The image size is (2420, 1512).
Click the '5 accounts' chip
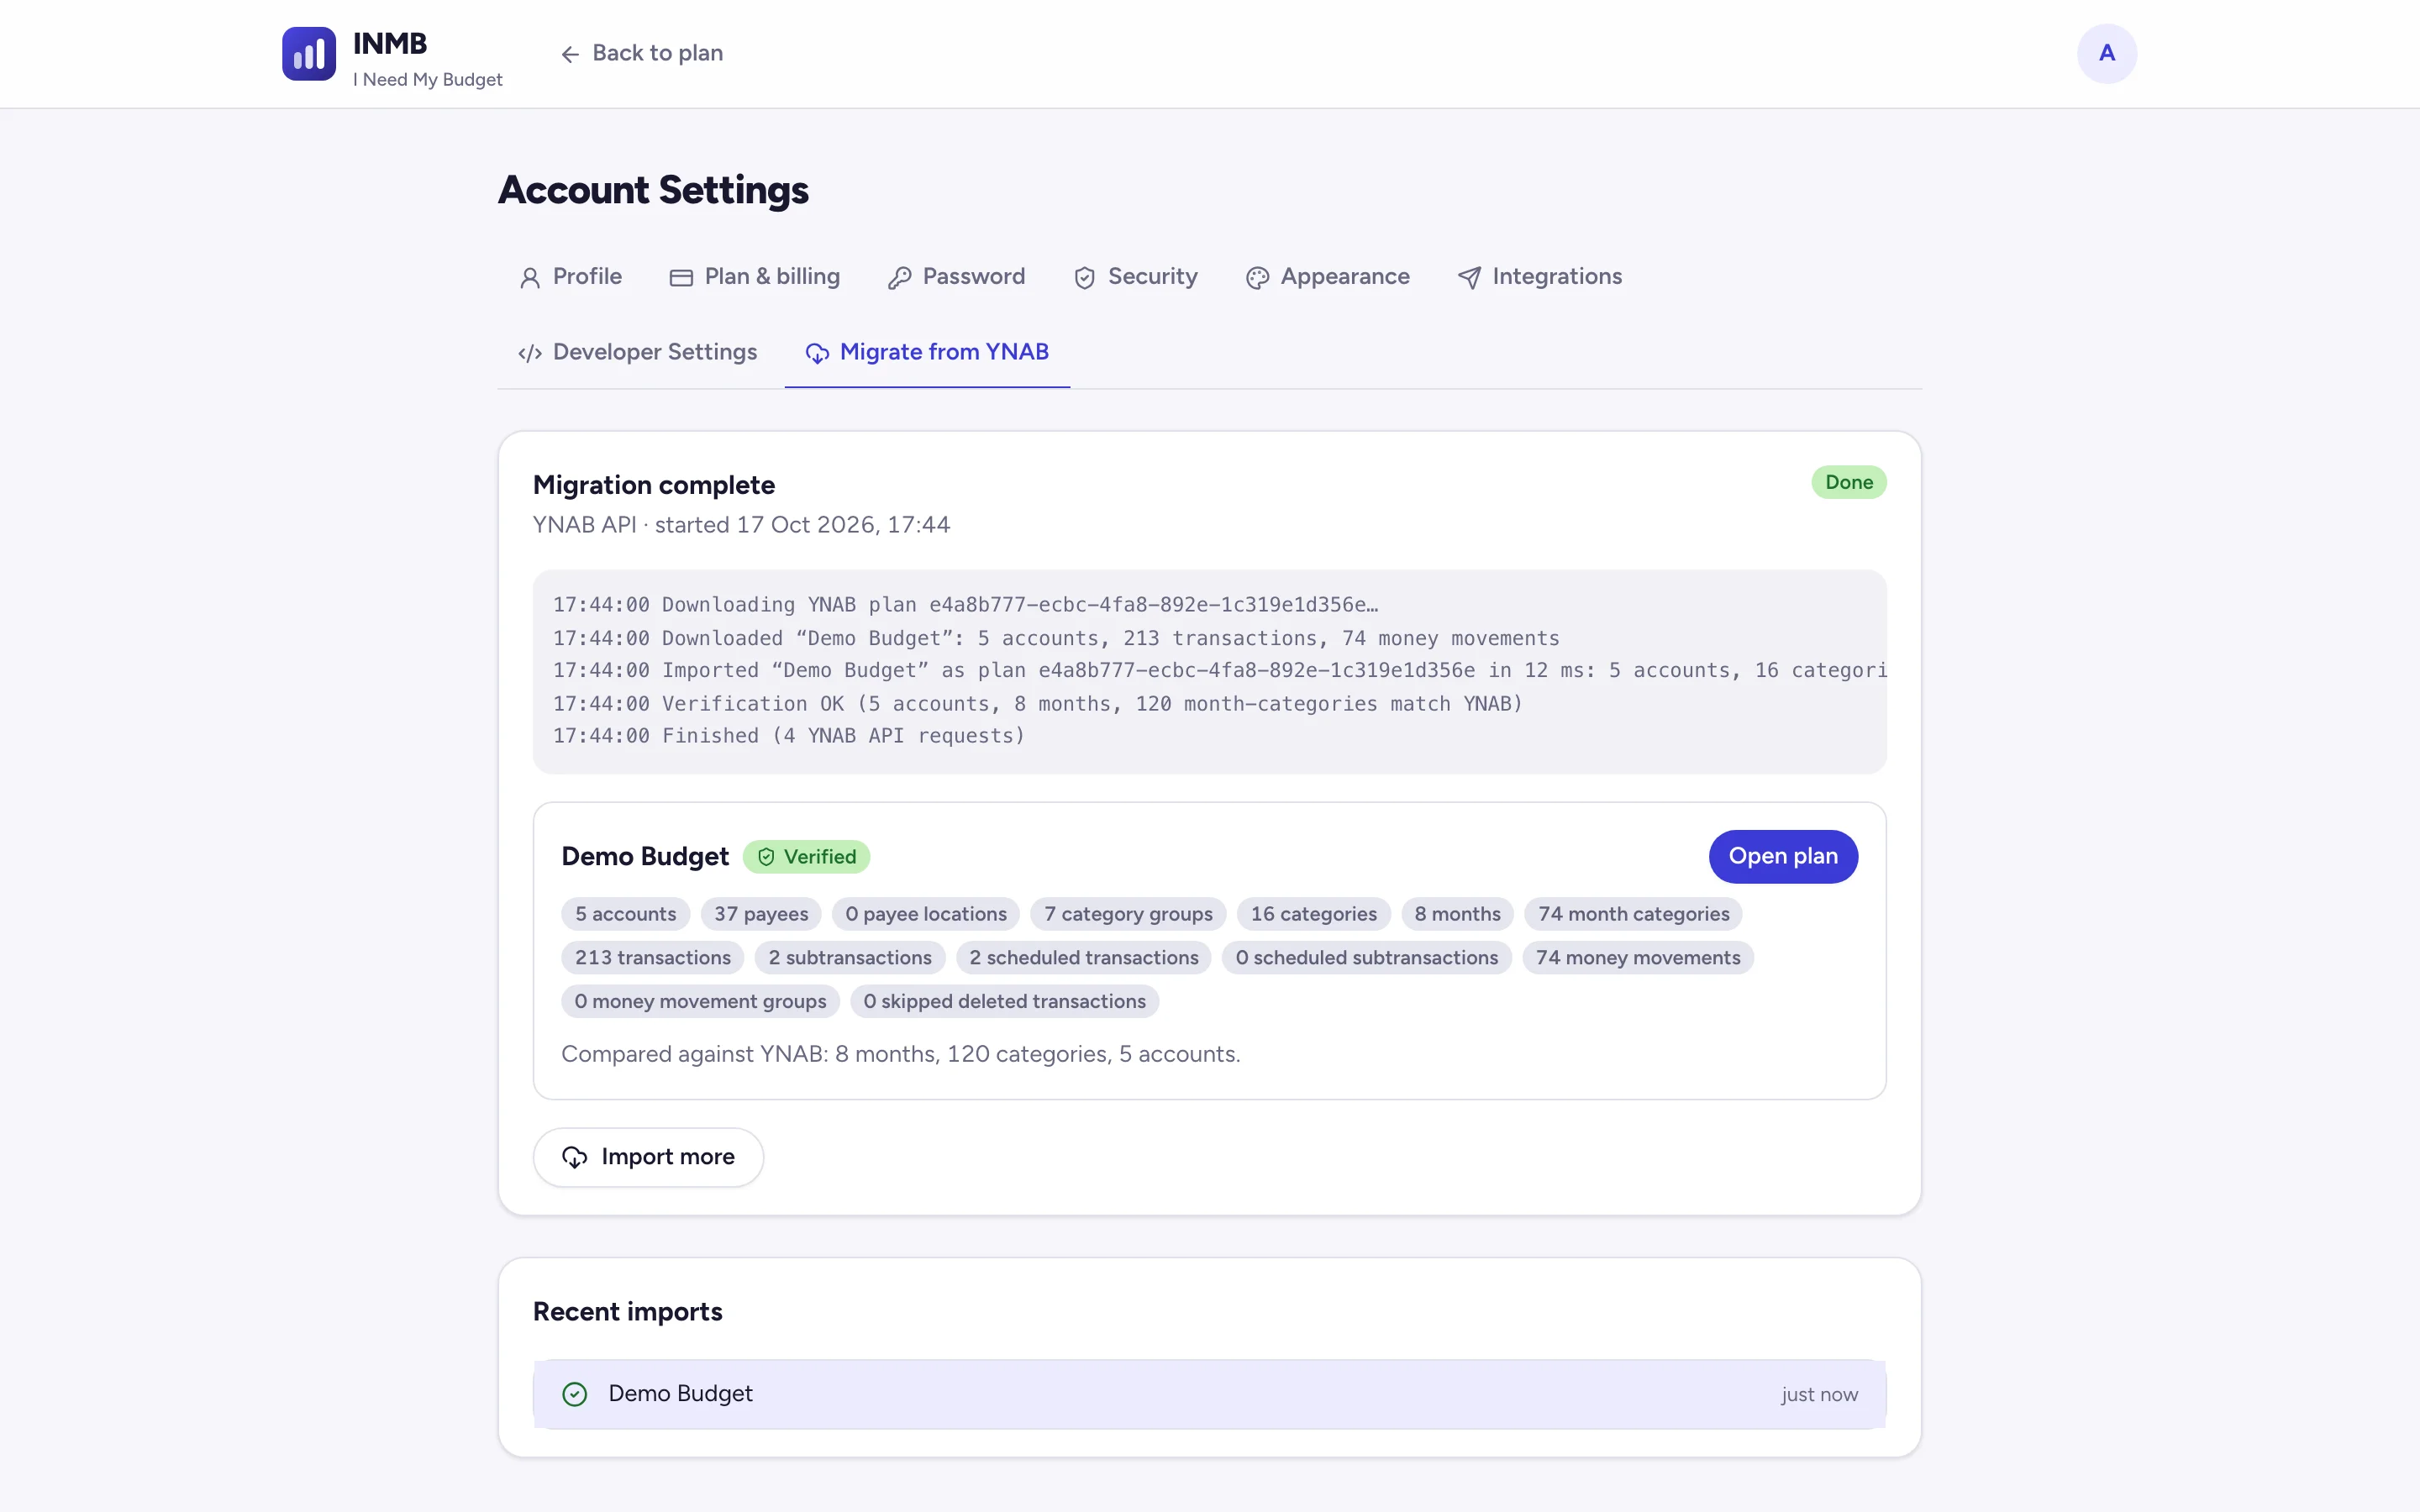625,914
